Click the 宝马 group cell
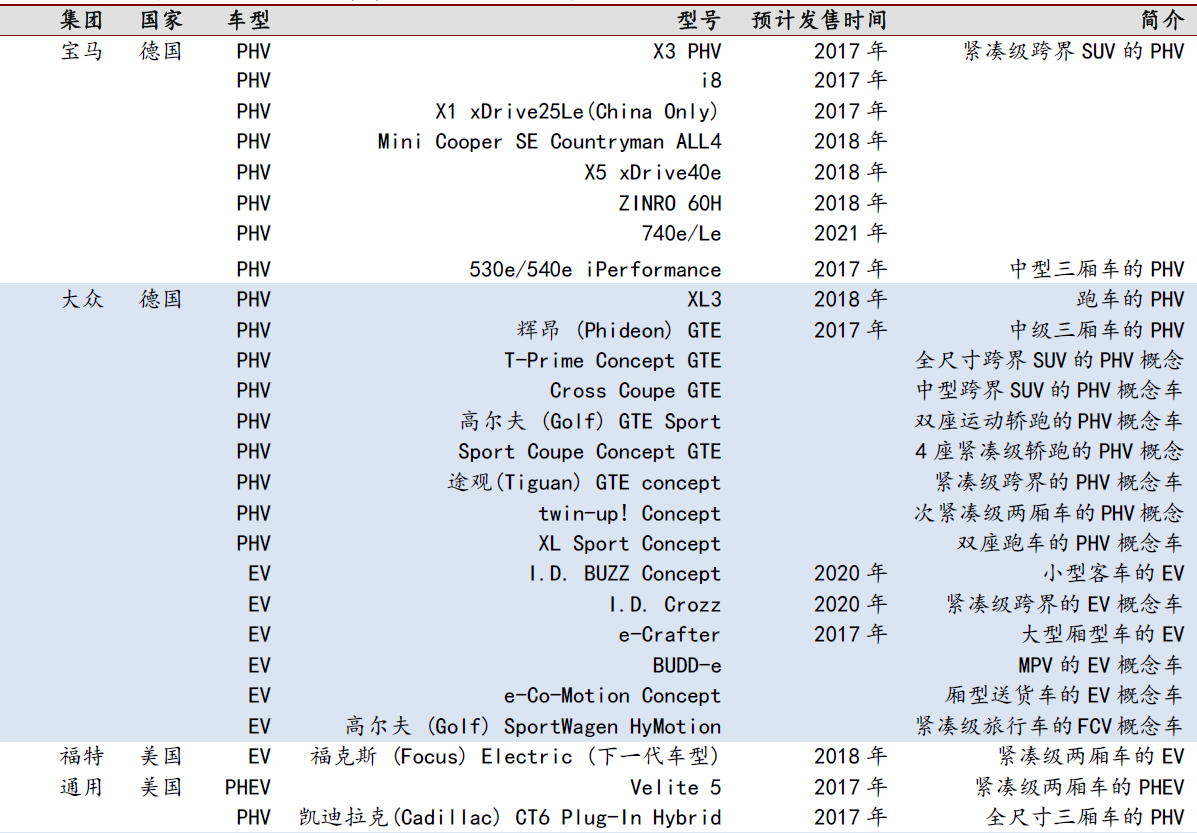 coord(82,51)
